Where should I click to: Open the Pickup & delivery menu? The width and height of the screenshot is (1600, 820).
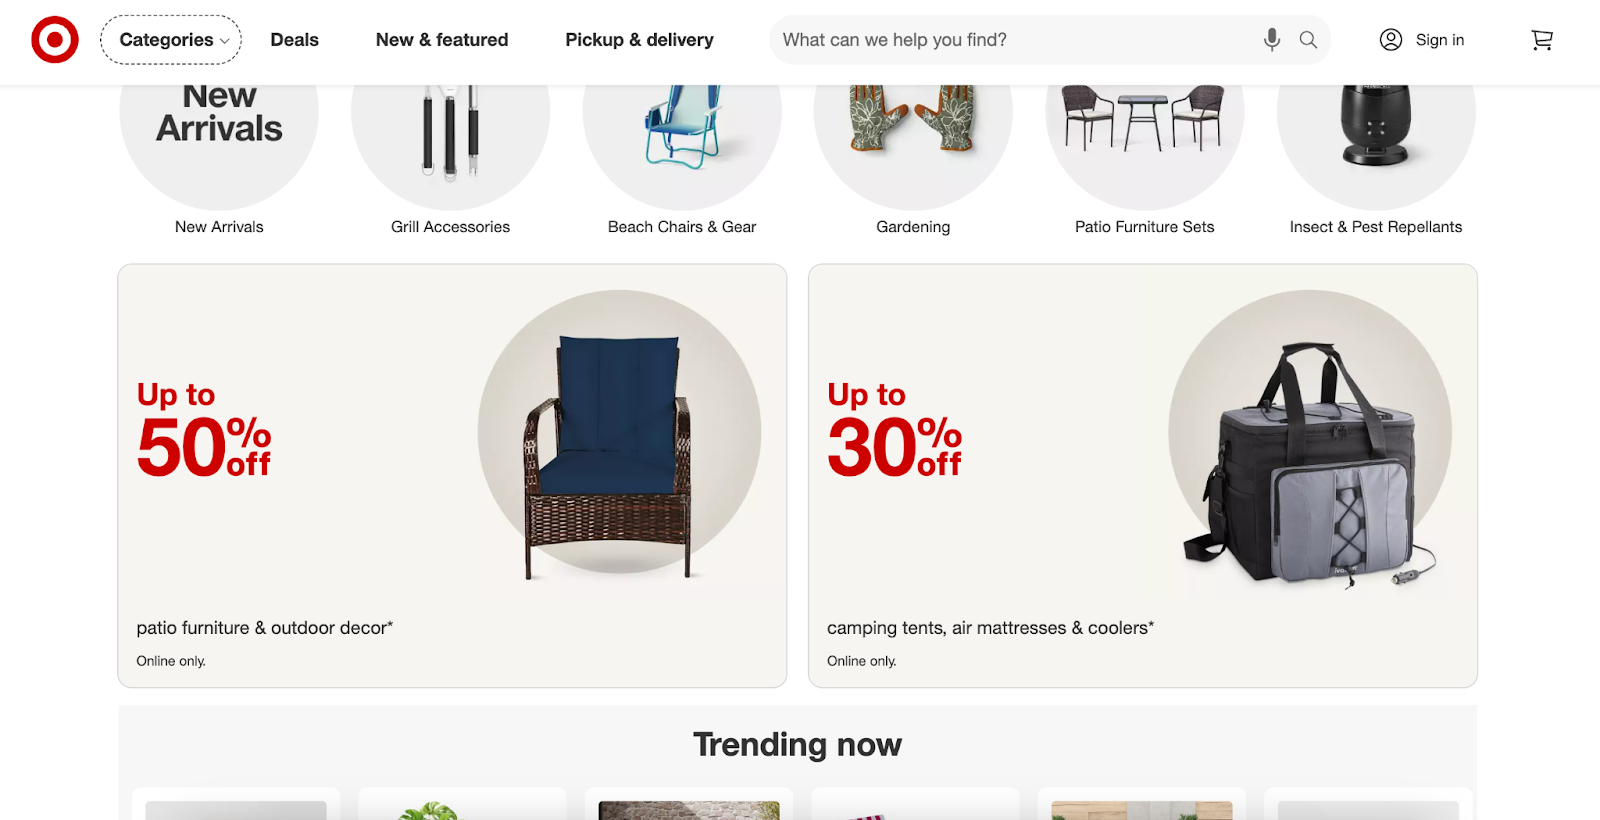[x=640, y=40]
